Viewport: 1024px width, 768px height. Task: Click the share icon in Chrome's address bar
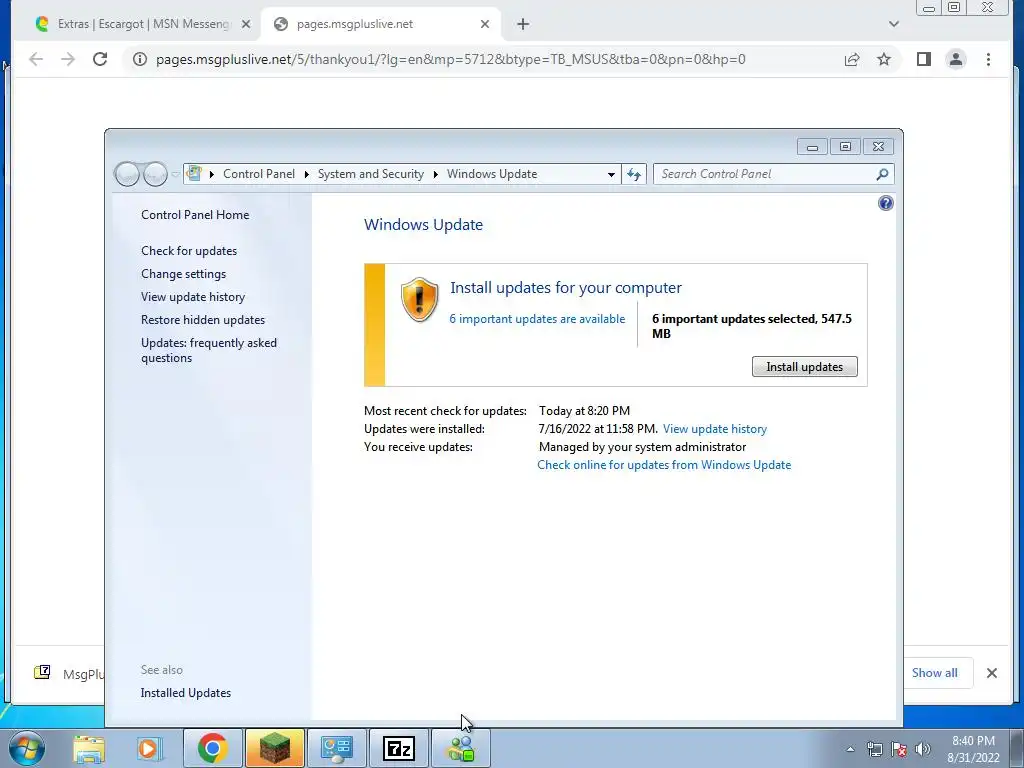point(852,59)
